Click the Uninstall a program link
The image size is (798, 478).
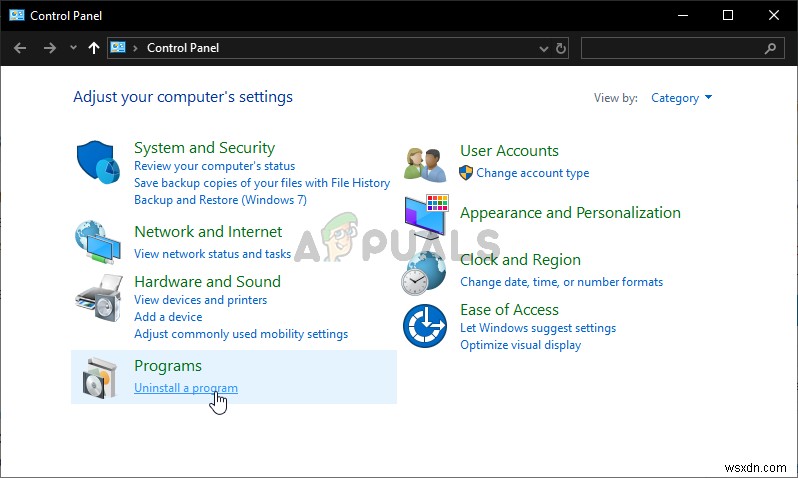(186, 388)
